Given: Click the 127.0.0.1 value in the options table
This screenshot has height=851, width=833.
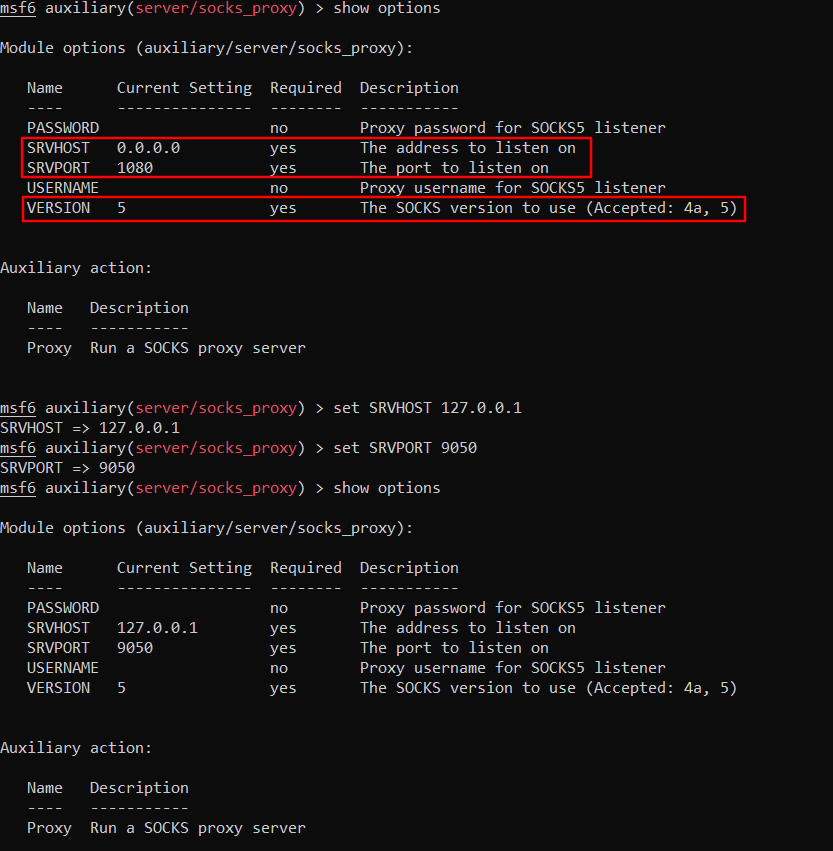Looking at the screenshot, I should point(157,628).
